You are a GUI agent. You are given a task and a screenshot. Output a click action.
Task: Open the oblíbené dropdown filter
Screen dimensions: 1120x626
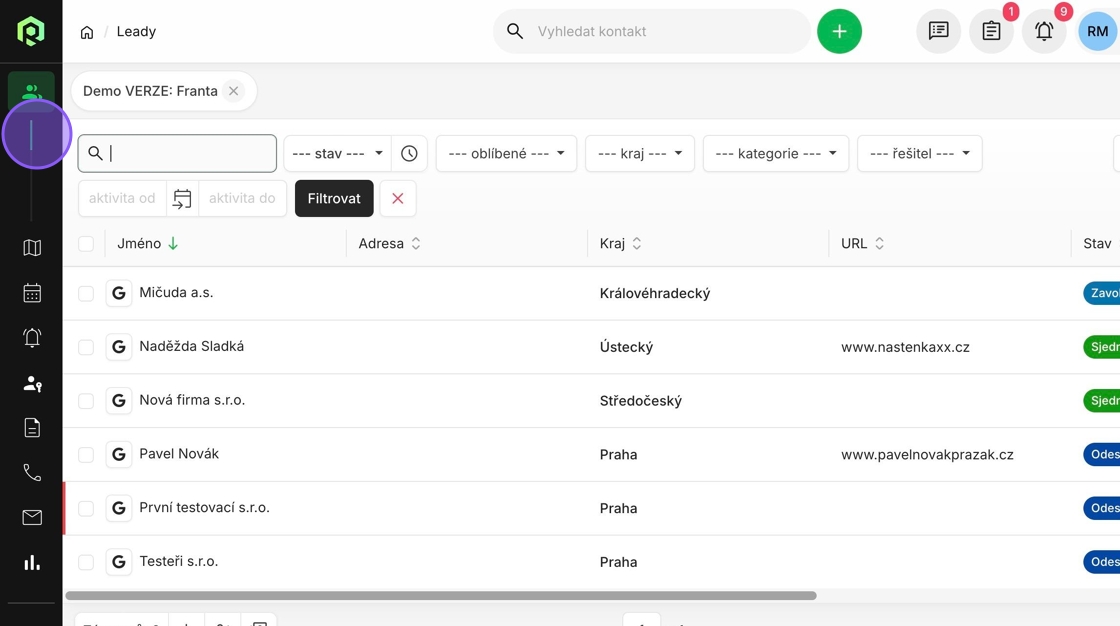506,154
